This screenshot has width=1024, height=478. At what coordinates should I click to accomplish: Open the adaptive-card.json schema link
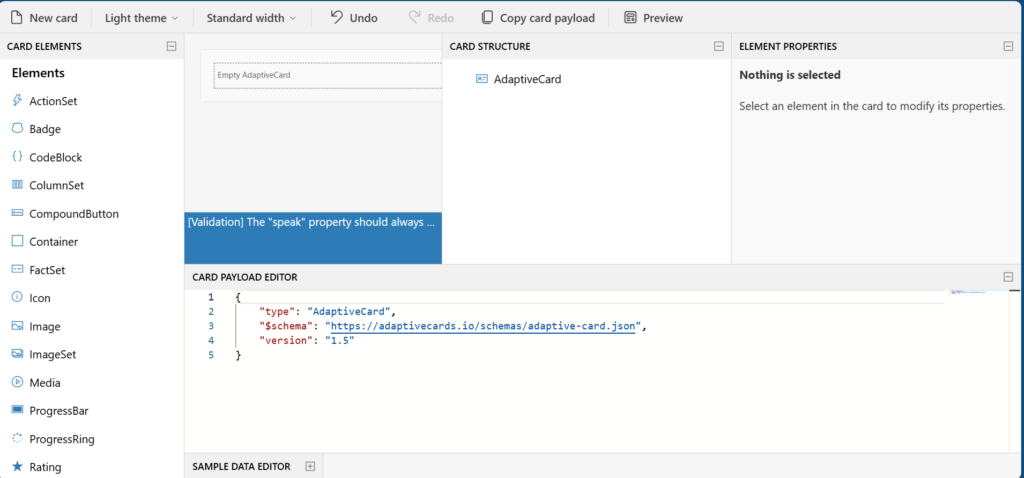483,326
